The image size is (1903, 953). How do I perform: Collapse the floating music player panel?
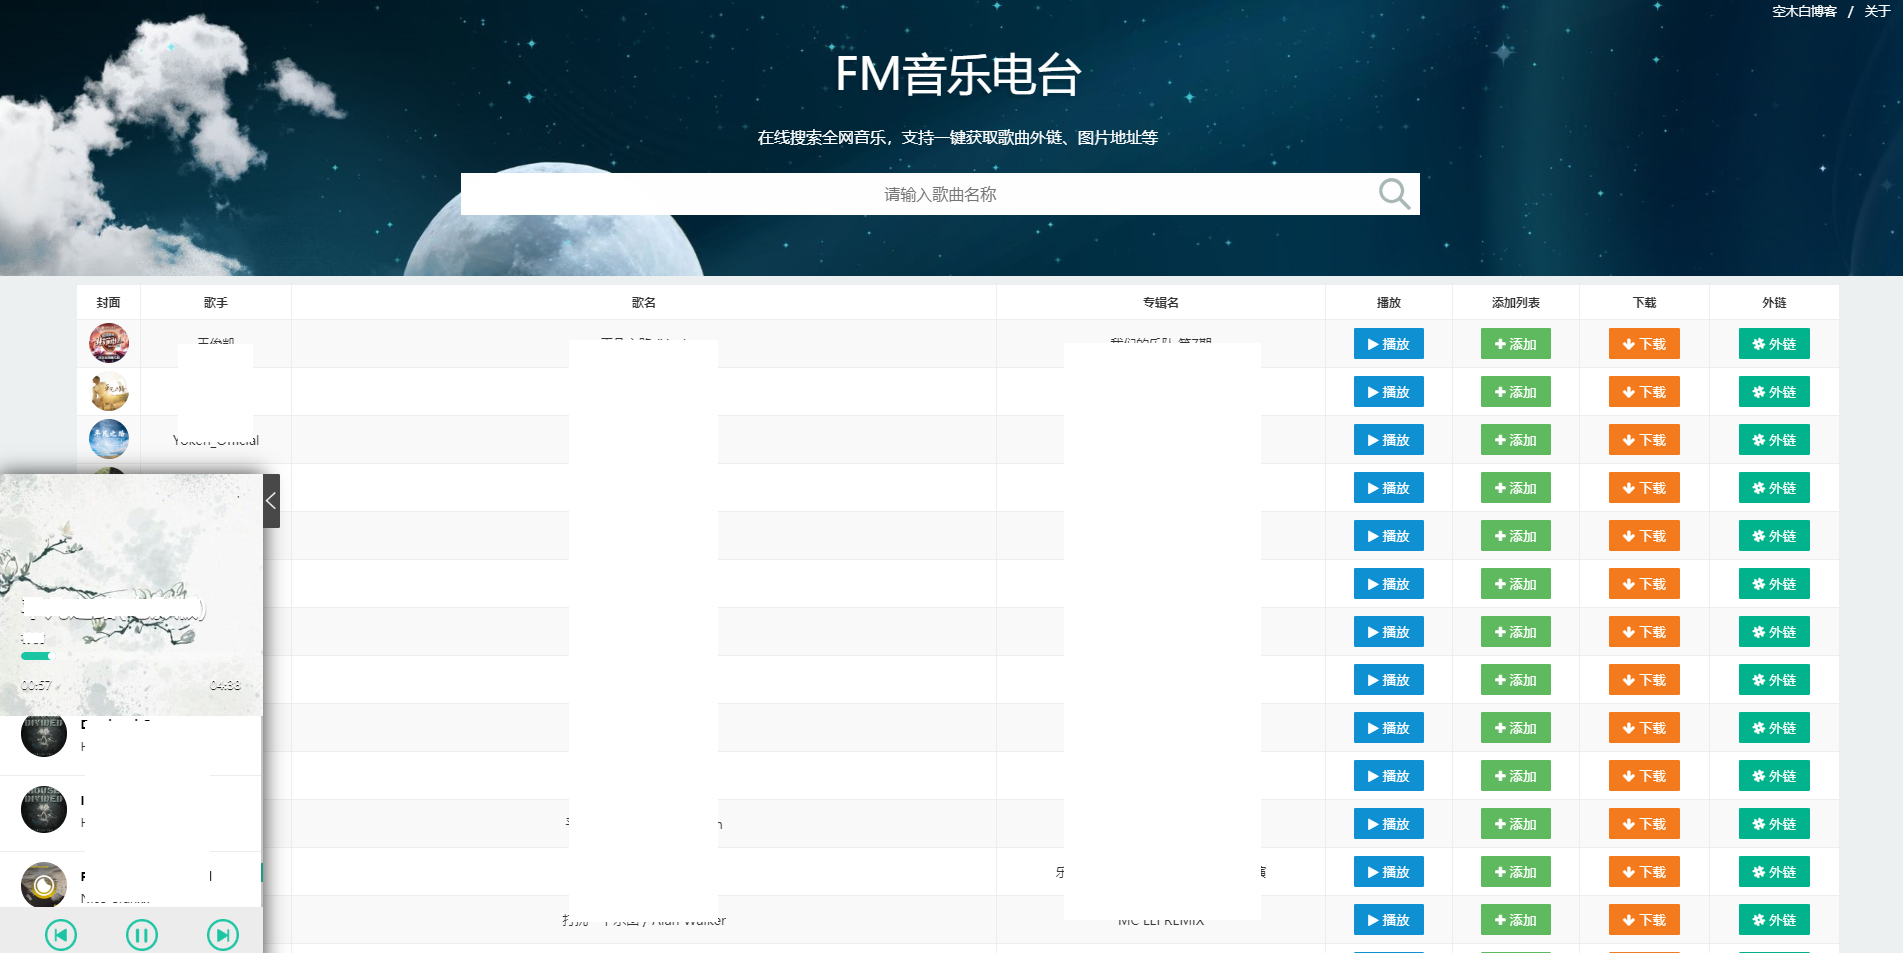click(271, 500)
